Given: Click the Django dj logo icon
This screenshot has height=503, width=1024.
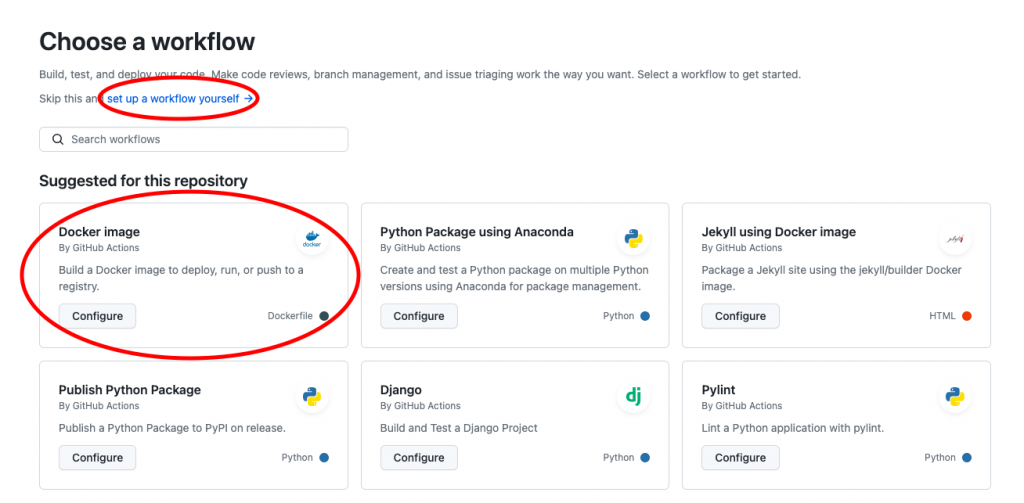Looking at the screenshot, I should click(x=633, y=397).
